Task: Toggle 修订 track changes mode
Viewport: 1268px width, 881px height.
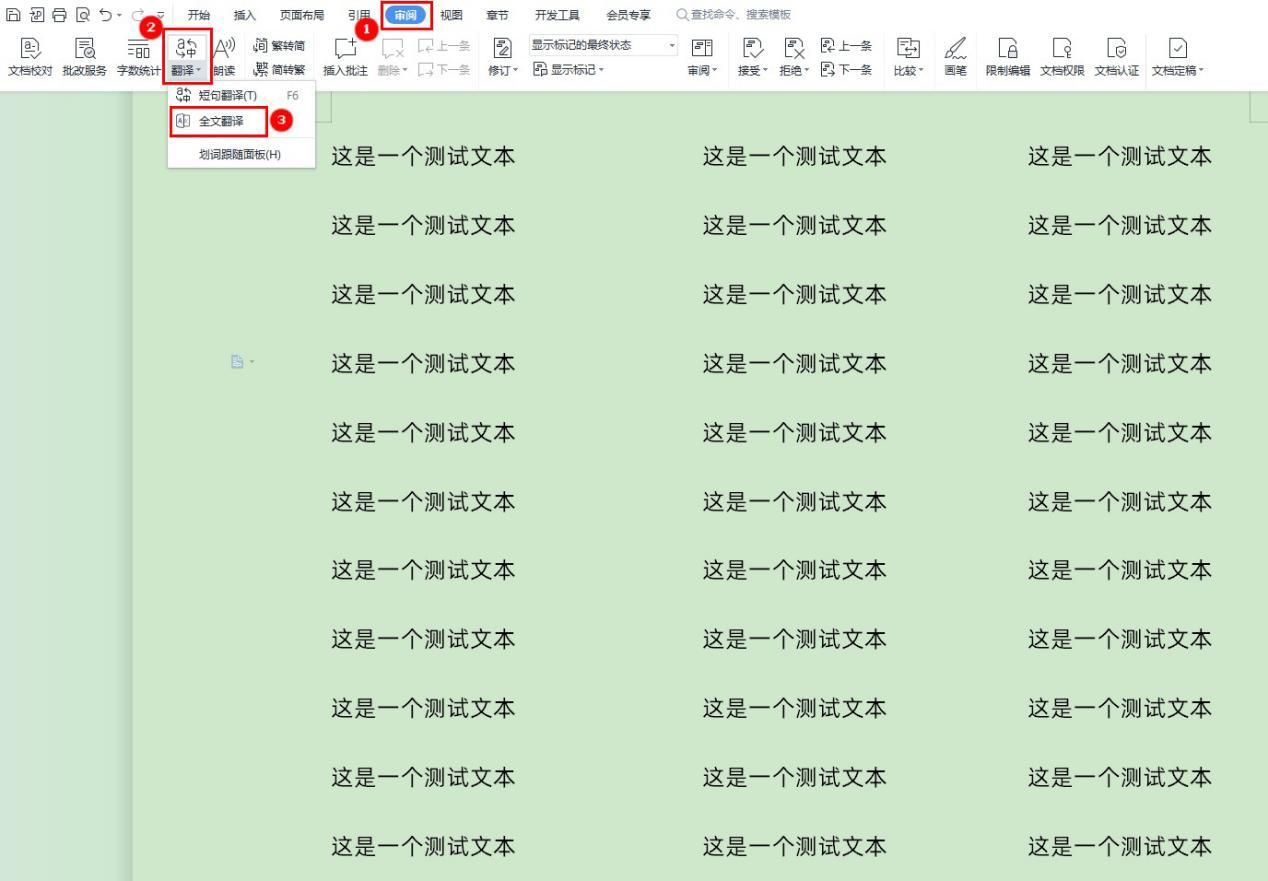Action: point(502,55)
